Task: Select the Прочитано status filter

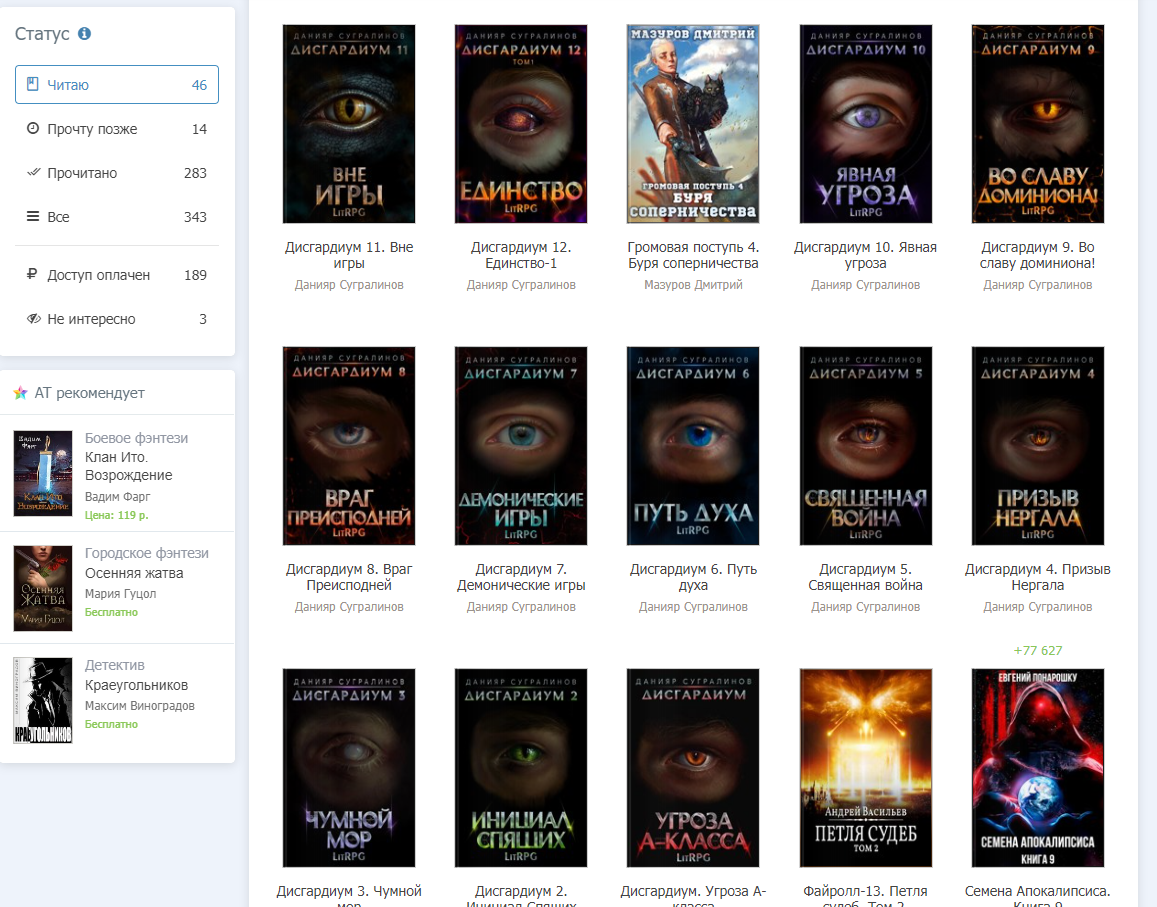Action: (117, 173)
